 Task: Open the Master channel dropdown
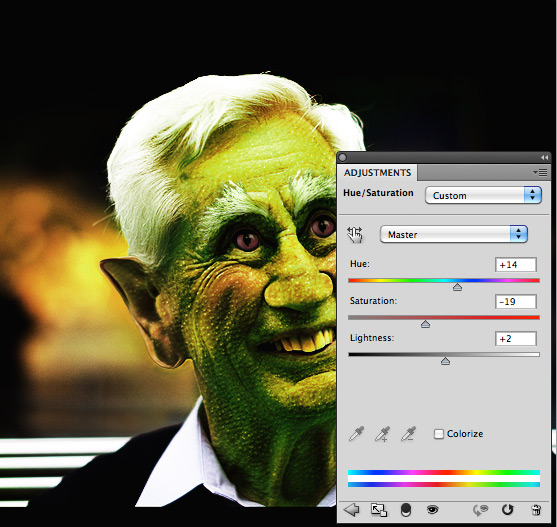(x=454, y=234)
